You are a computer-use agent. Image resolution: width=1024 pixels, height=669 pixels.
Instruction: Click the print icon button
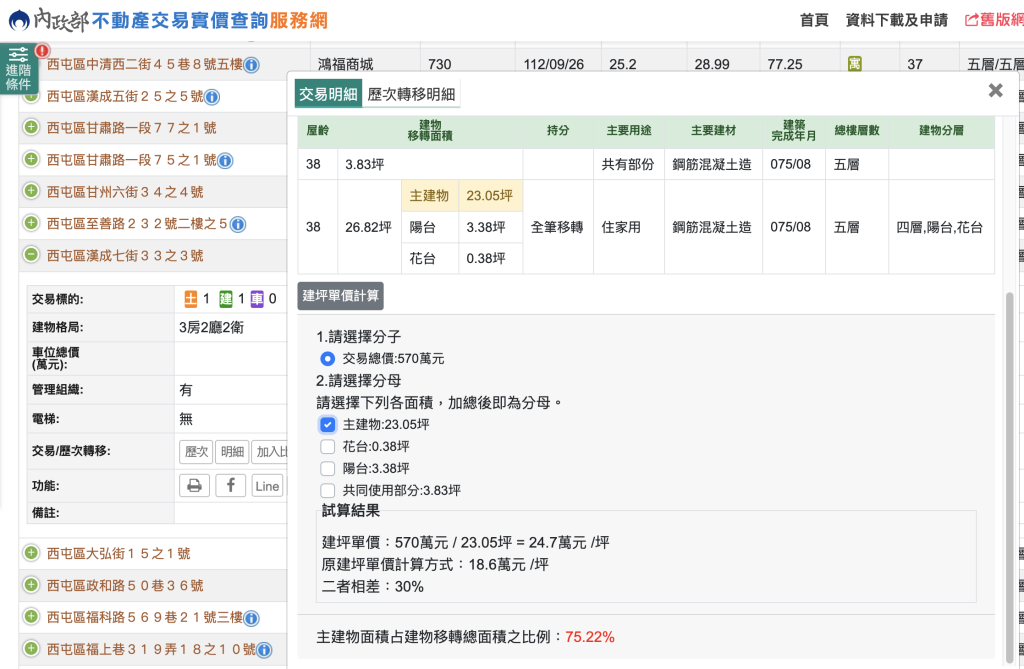coord(194,485)
